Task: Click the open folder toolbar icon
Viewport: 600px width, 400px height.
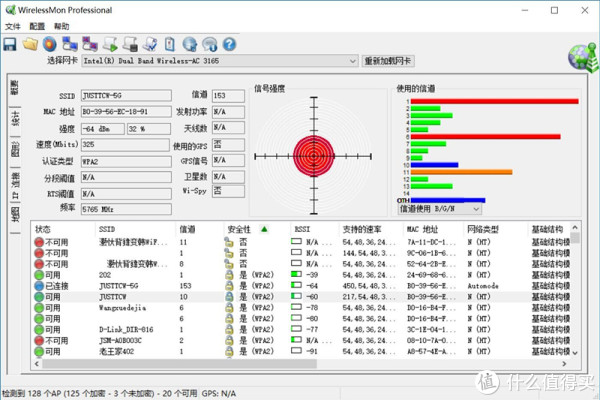Action: click(30, 44)
